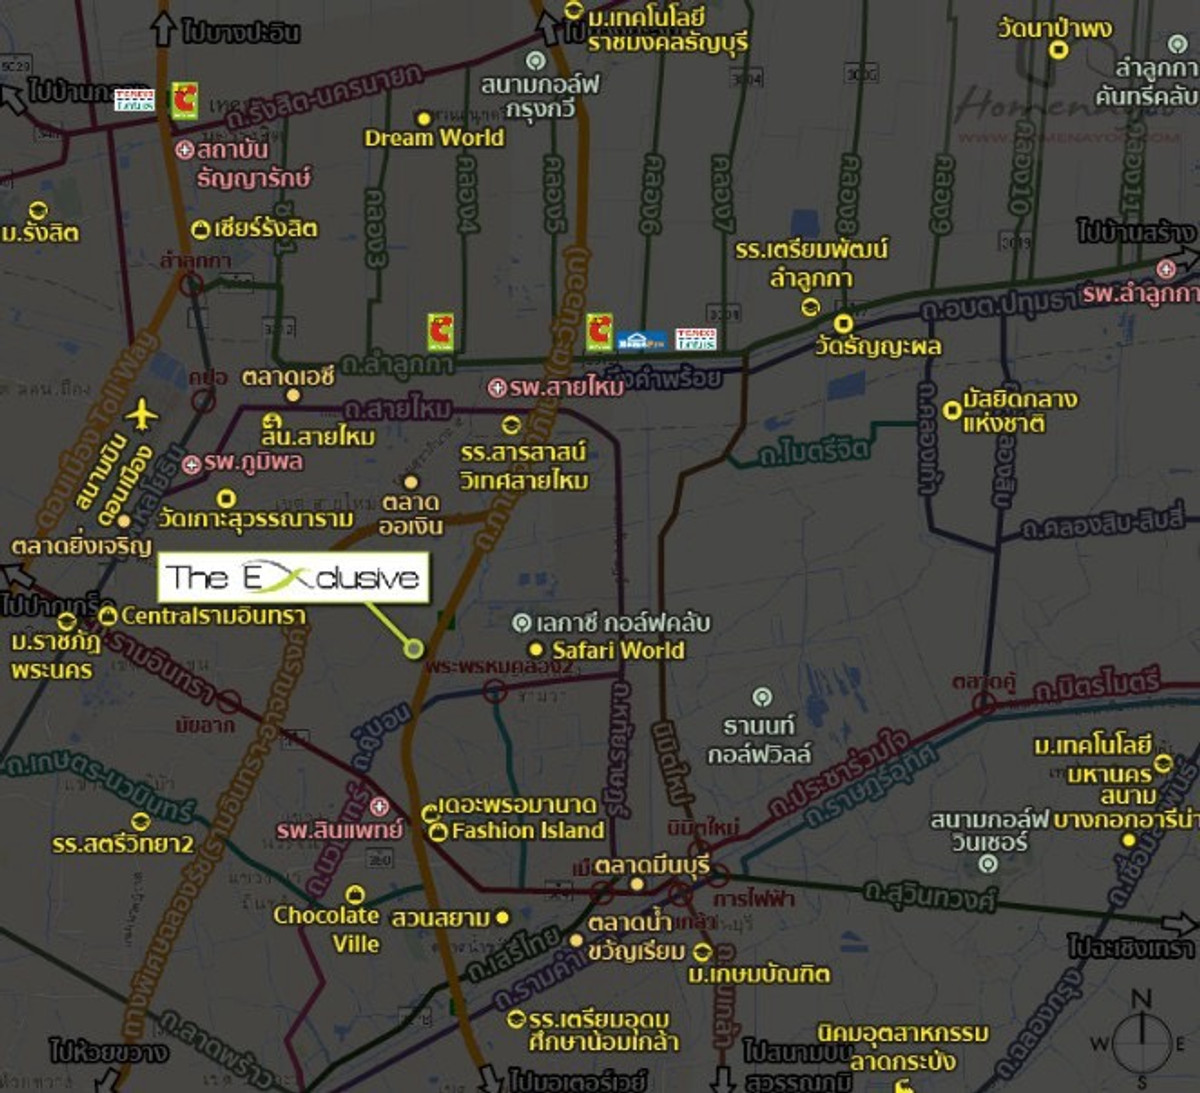Click the Tesco Lotus logo next to HomePro

696,339
